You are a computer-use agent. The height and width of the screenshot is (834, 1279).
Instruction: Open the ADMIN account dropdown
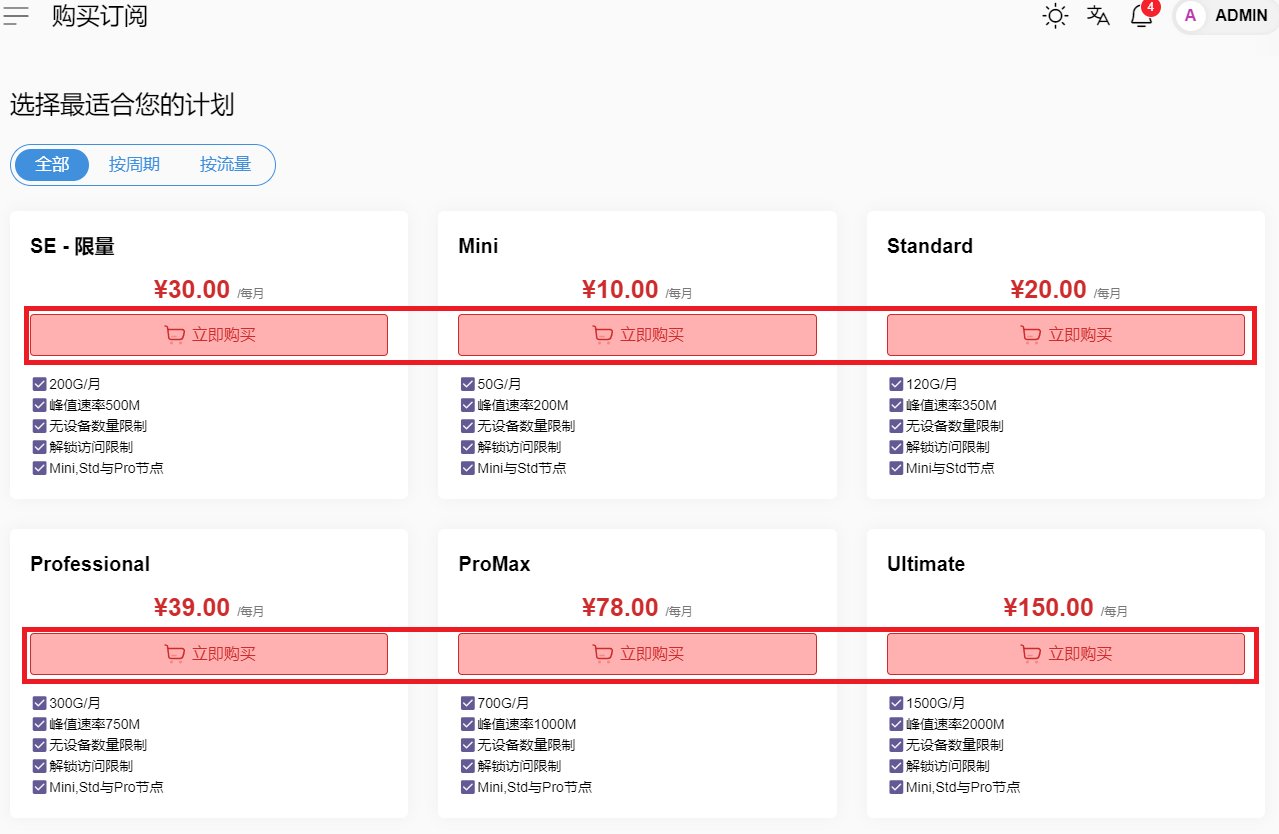pos(1240,16)
